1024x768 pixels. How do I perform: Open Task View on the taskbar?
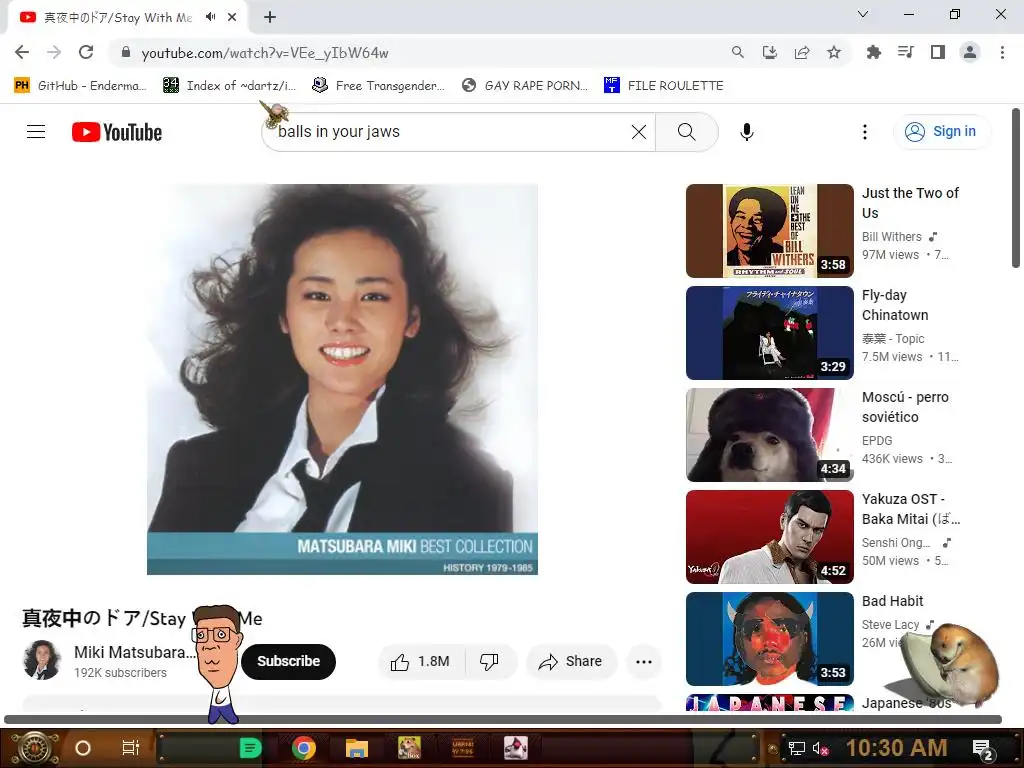[131, 748]
